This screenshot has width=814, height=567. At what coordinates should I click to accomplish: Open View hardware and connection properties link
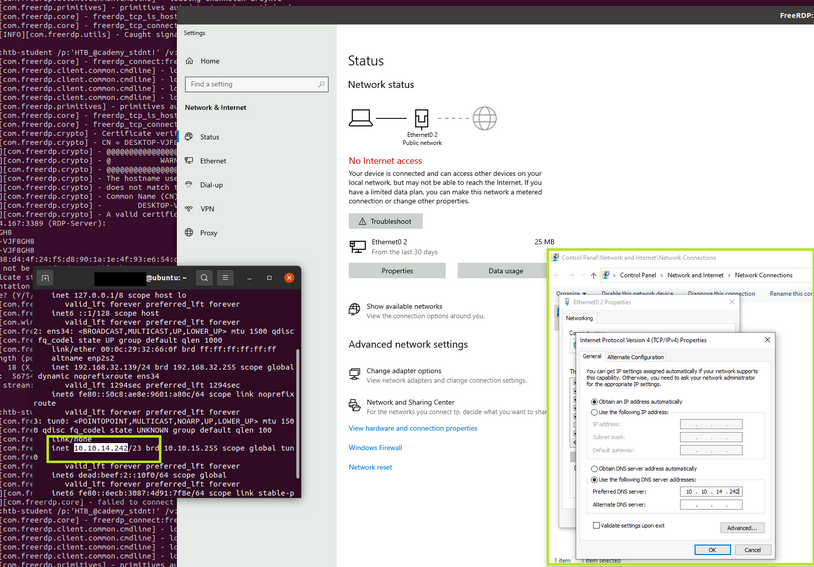[413, 428]
